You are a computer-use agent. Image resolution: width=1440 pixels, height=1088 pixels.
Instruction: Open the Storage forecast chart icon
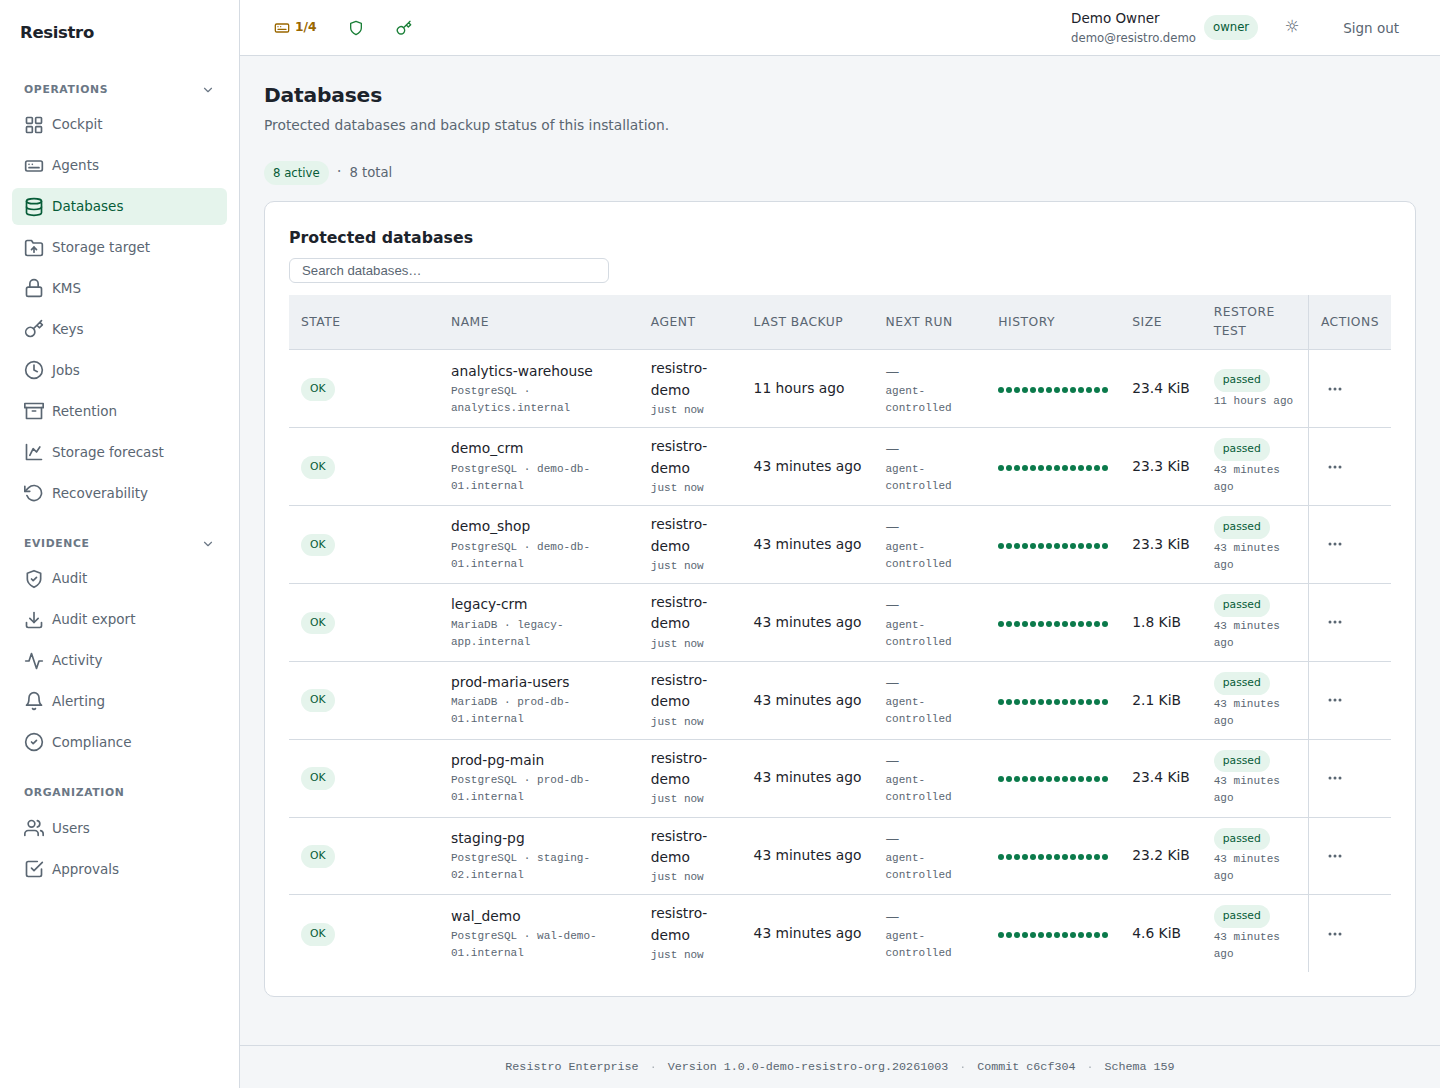(34, 453)
